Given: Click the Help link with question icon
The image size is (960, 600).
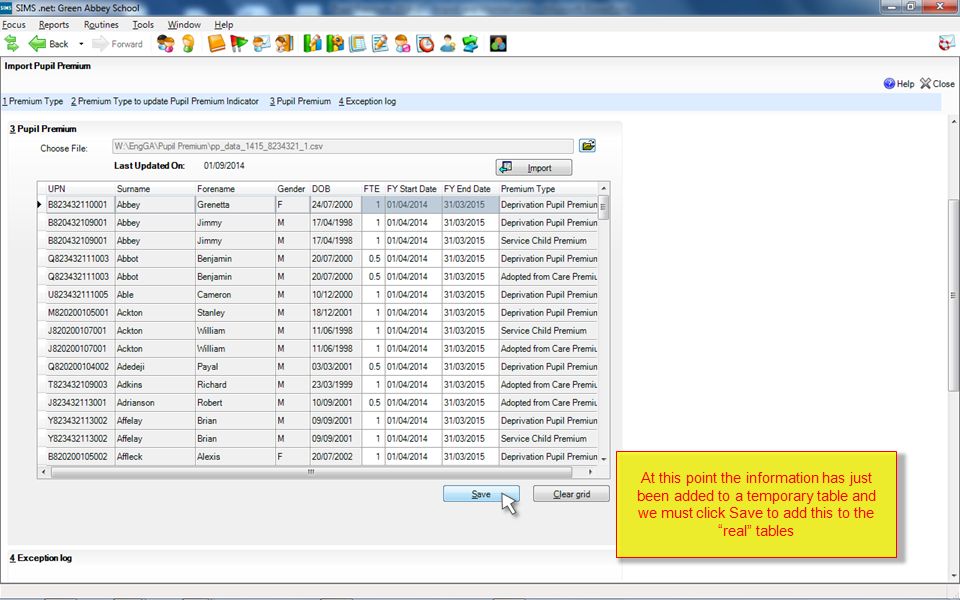Looking at the screenshot, I should [x=899, y=84].
